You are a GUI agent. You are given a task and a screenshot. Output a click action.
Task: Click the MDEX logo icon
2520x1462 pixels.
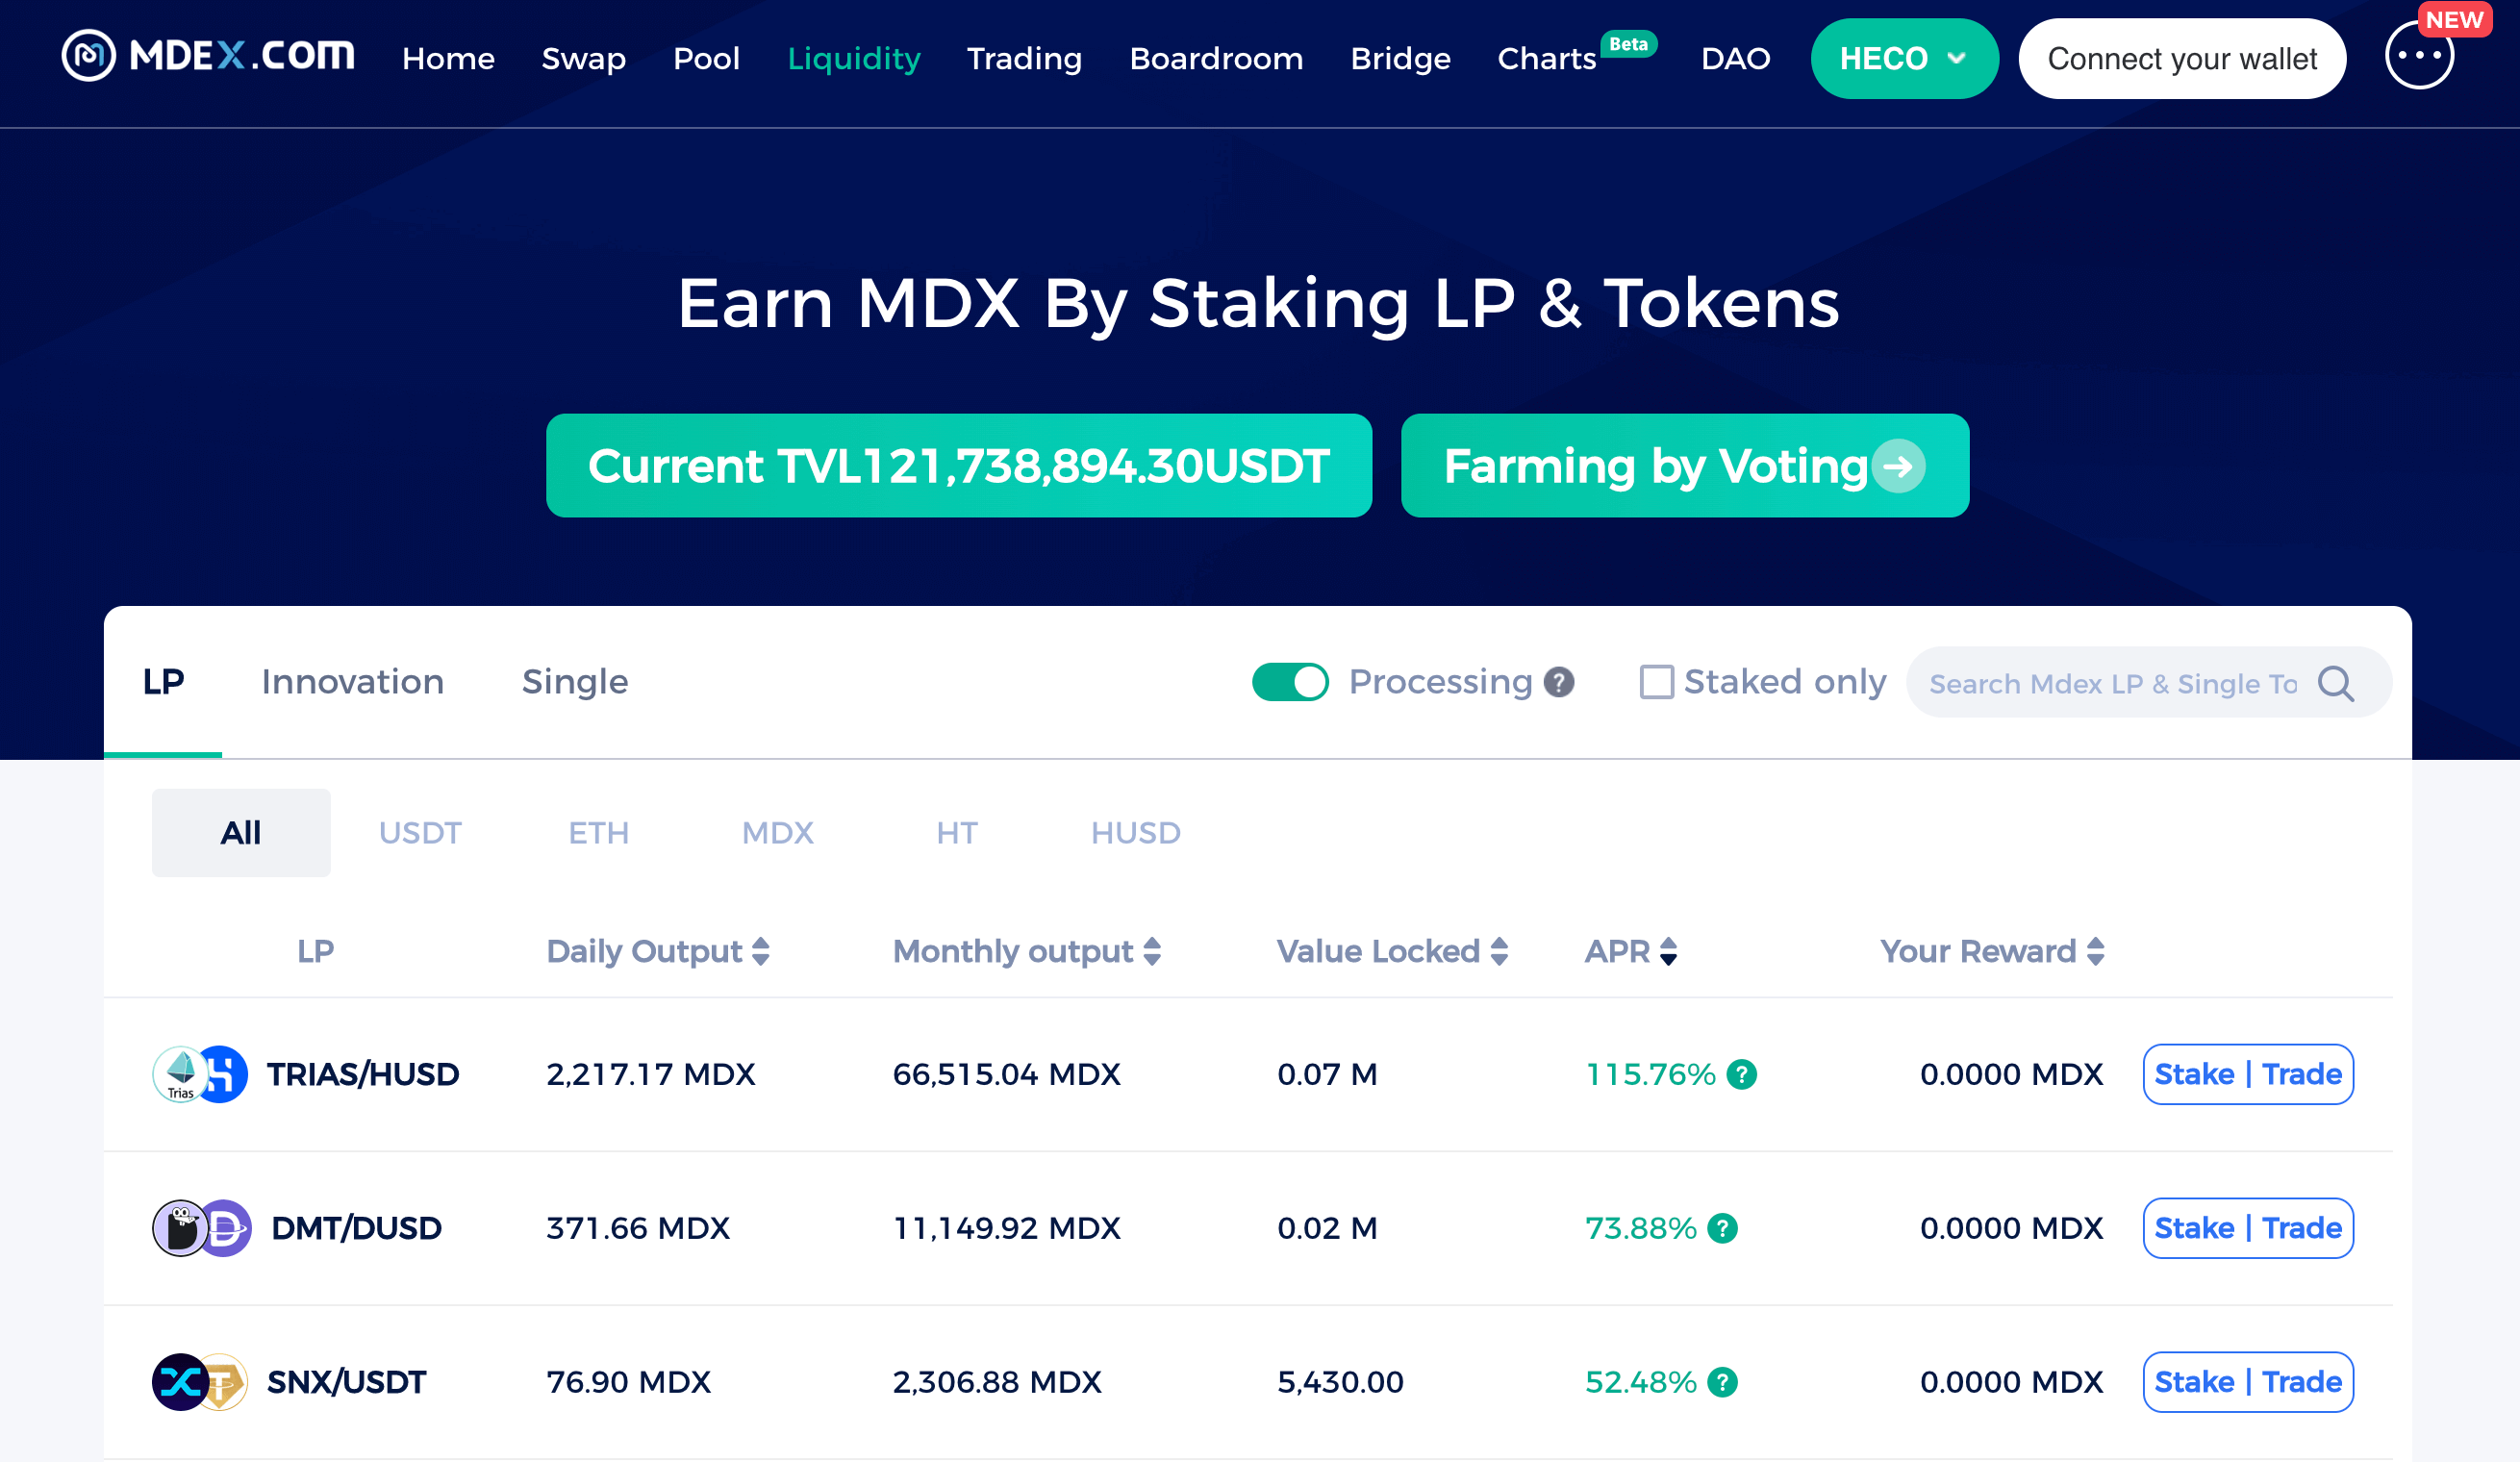pos(89,56)
